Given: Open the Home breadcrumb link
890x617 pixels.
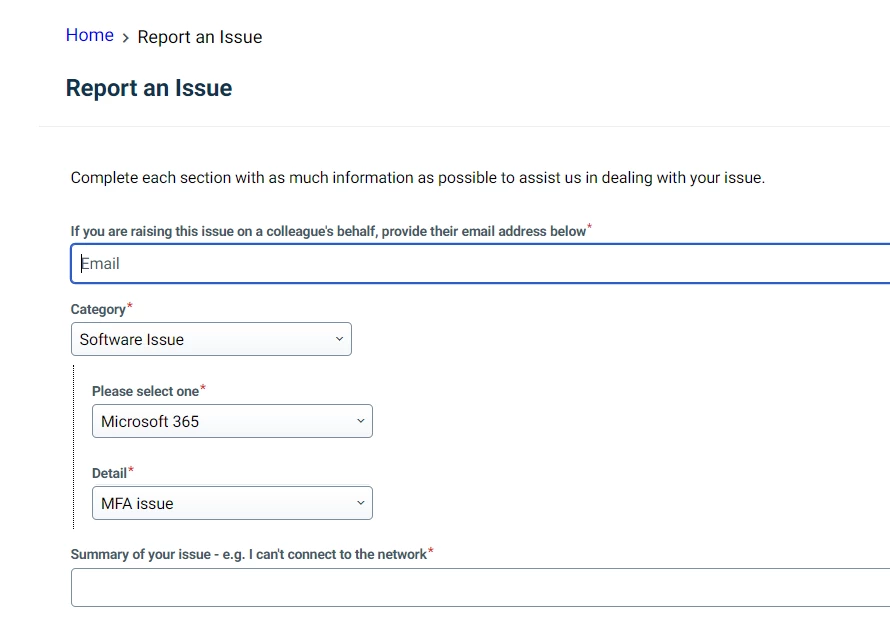Looking at the screenshot, I should tap(90, 35).
